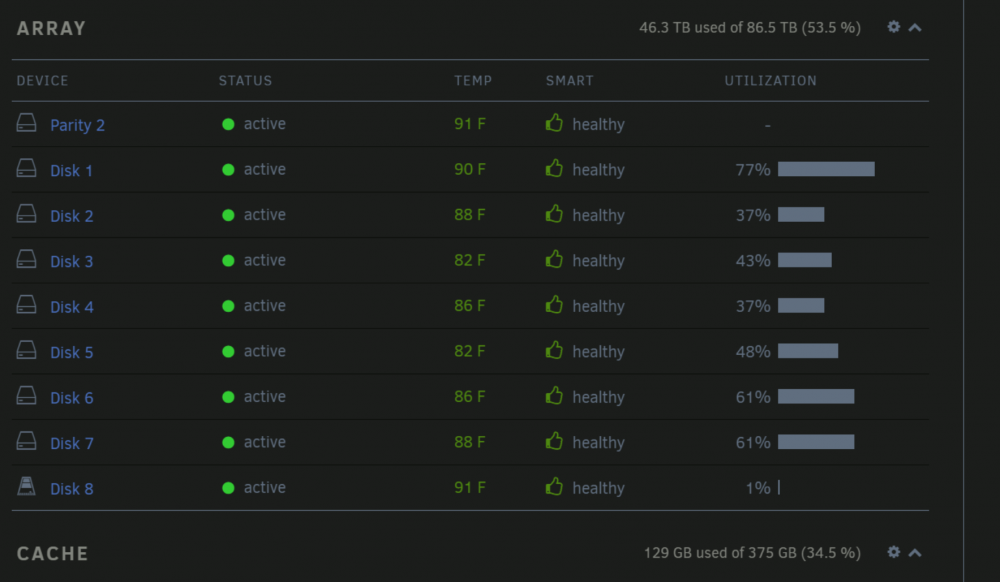The height and width of the screenshot is (582, 1000).
Task: Click the Disk 8 drive icon
Action: click(x=26, y=486)
